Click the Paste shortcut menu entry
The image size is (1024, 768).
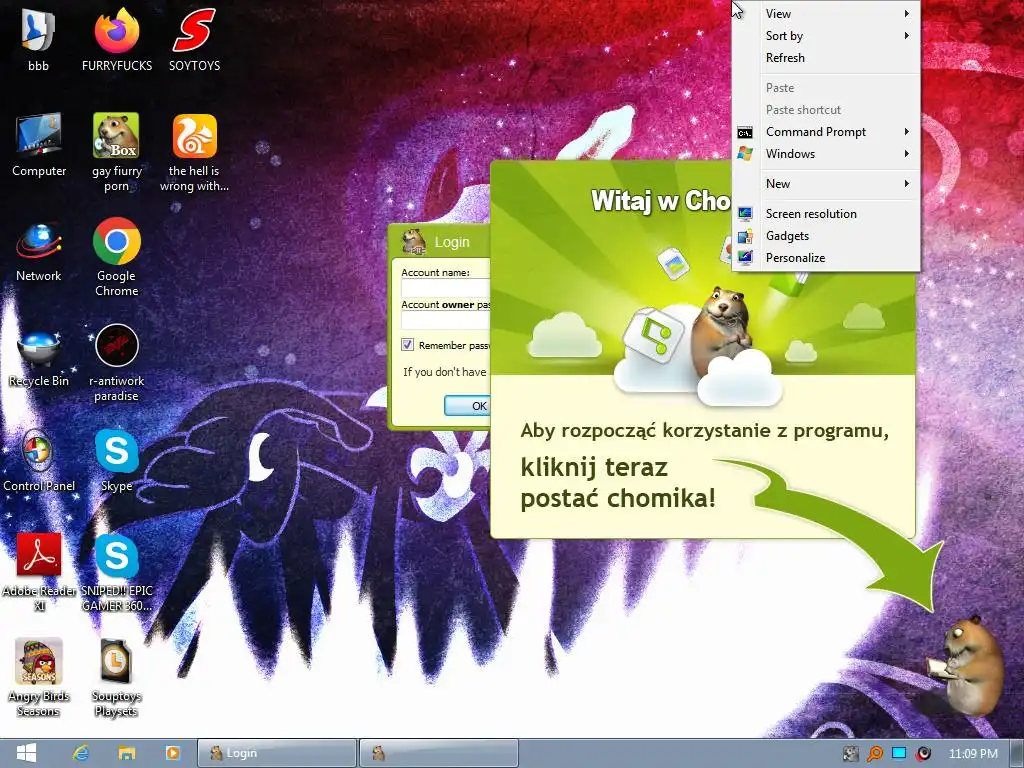[826, 110]
